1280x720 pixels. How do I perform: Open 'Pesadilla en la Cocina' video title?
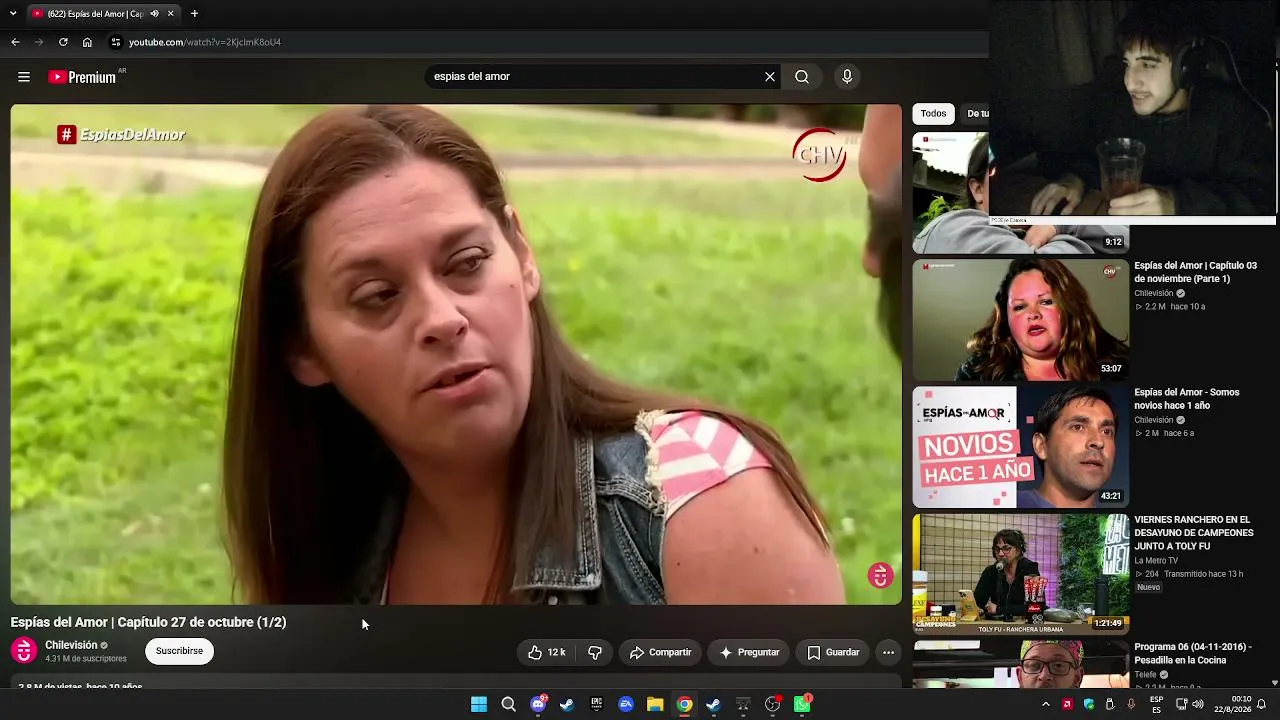1193,654
